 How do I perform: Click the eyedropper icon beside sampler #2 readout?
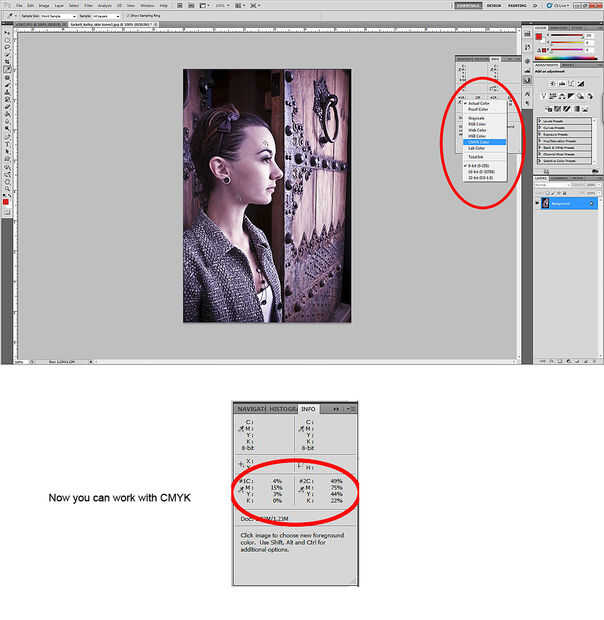pyautogui.click(x=302, y=489)
